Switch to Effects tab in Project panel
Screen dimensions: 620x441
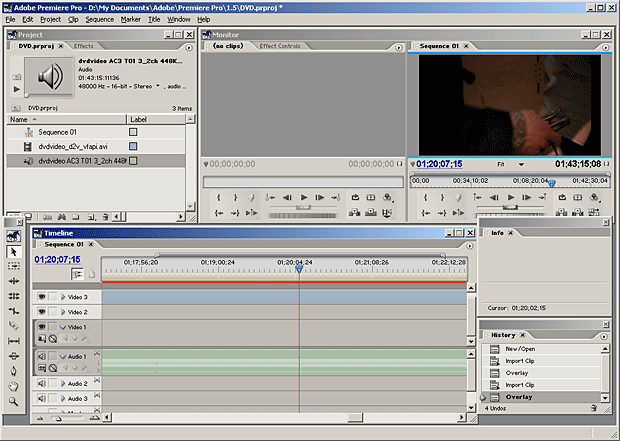[x=83, y=46]
